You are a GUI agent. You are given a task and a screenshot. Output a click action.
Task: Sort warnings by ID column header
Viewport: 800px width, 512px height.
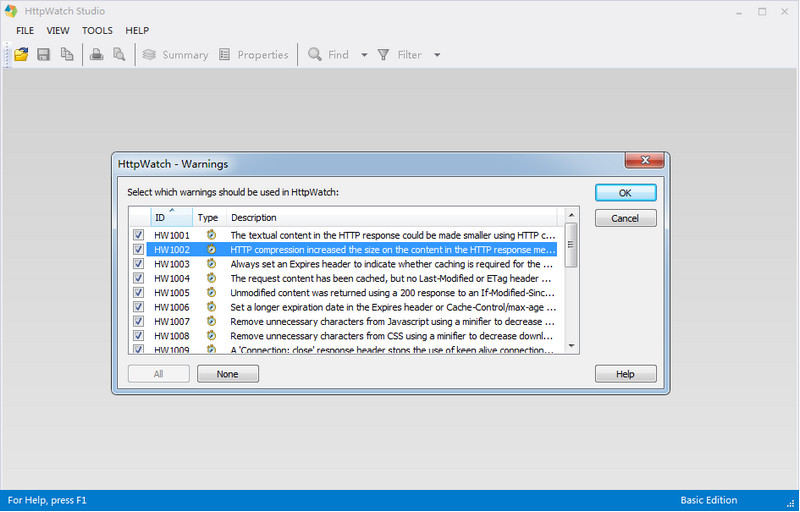[171, 217]
